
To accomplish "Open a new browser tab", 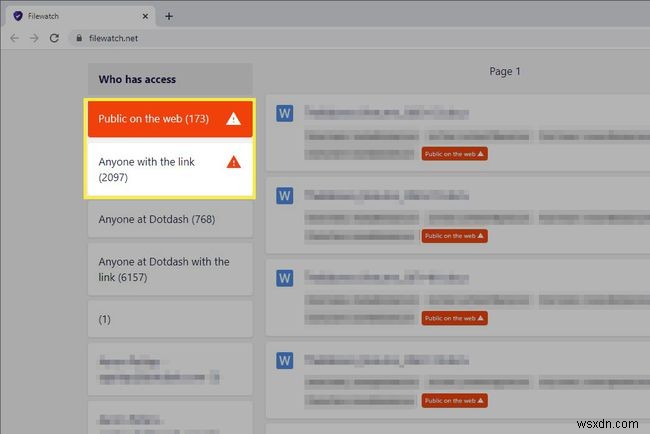I will (169, 16).
